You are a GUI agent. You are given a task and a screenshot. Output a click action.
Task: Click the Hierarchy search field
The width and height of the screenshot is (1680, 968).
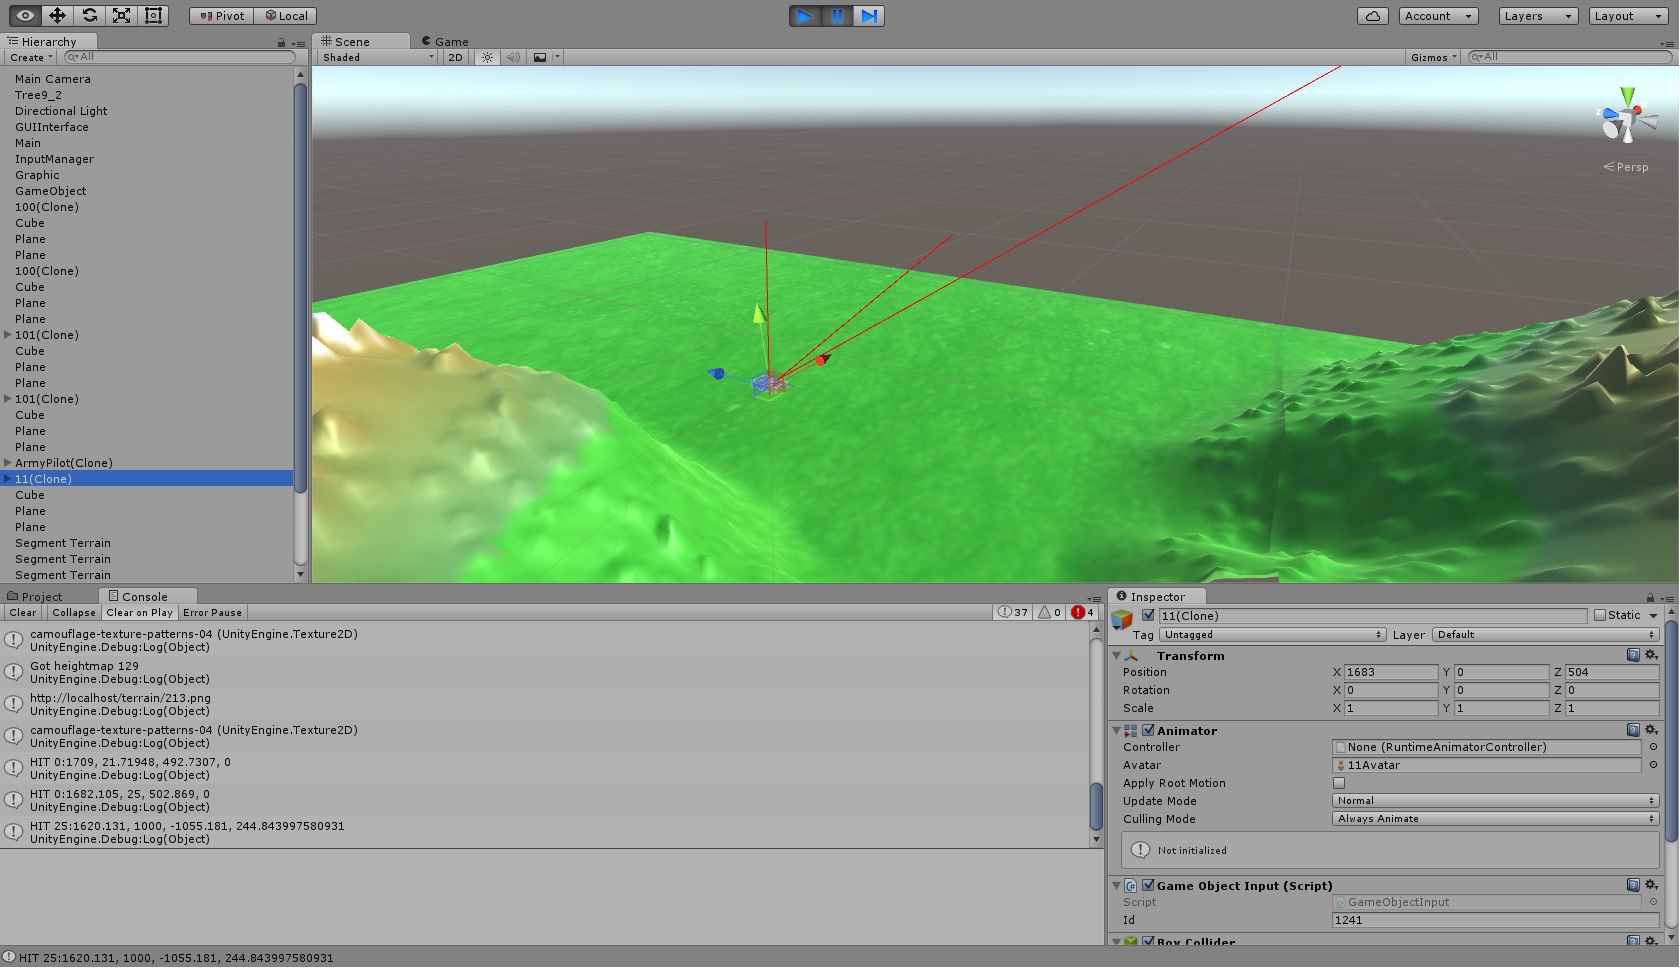pos(178,57)
